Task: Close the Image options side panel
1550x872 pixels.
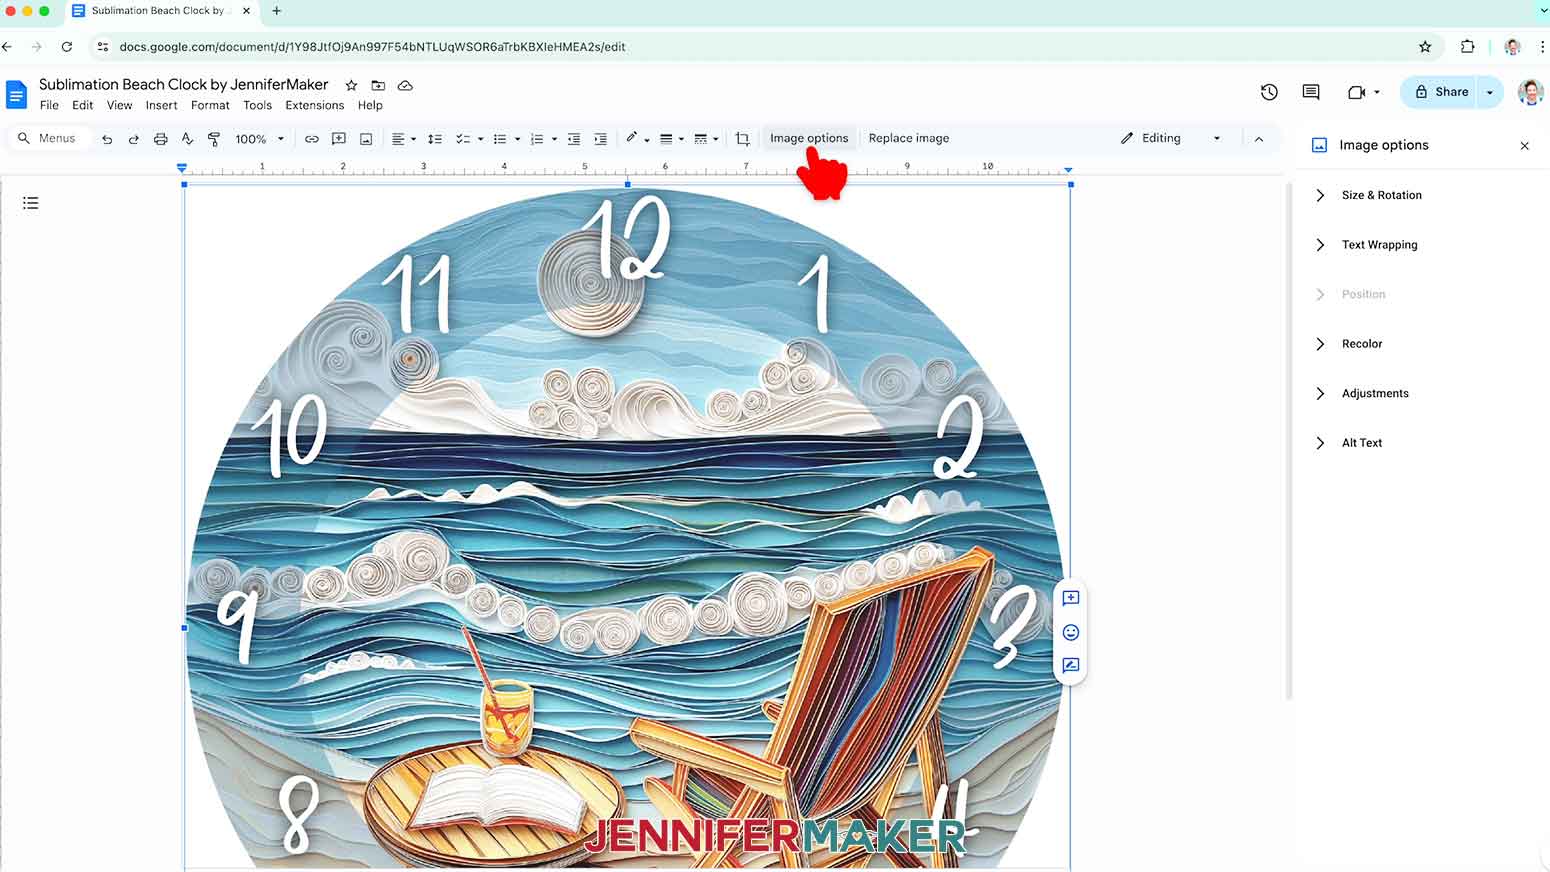Action: [1525, 146]
